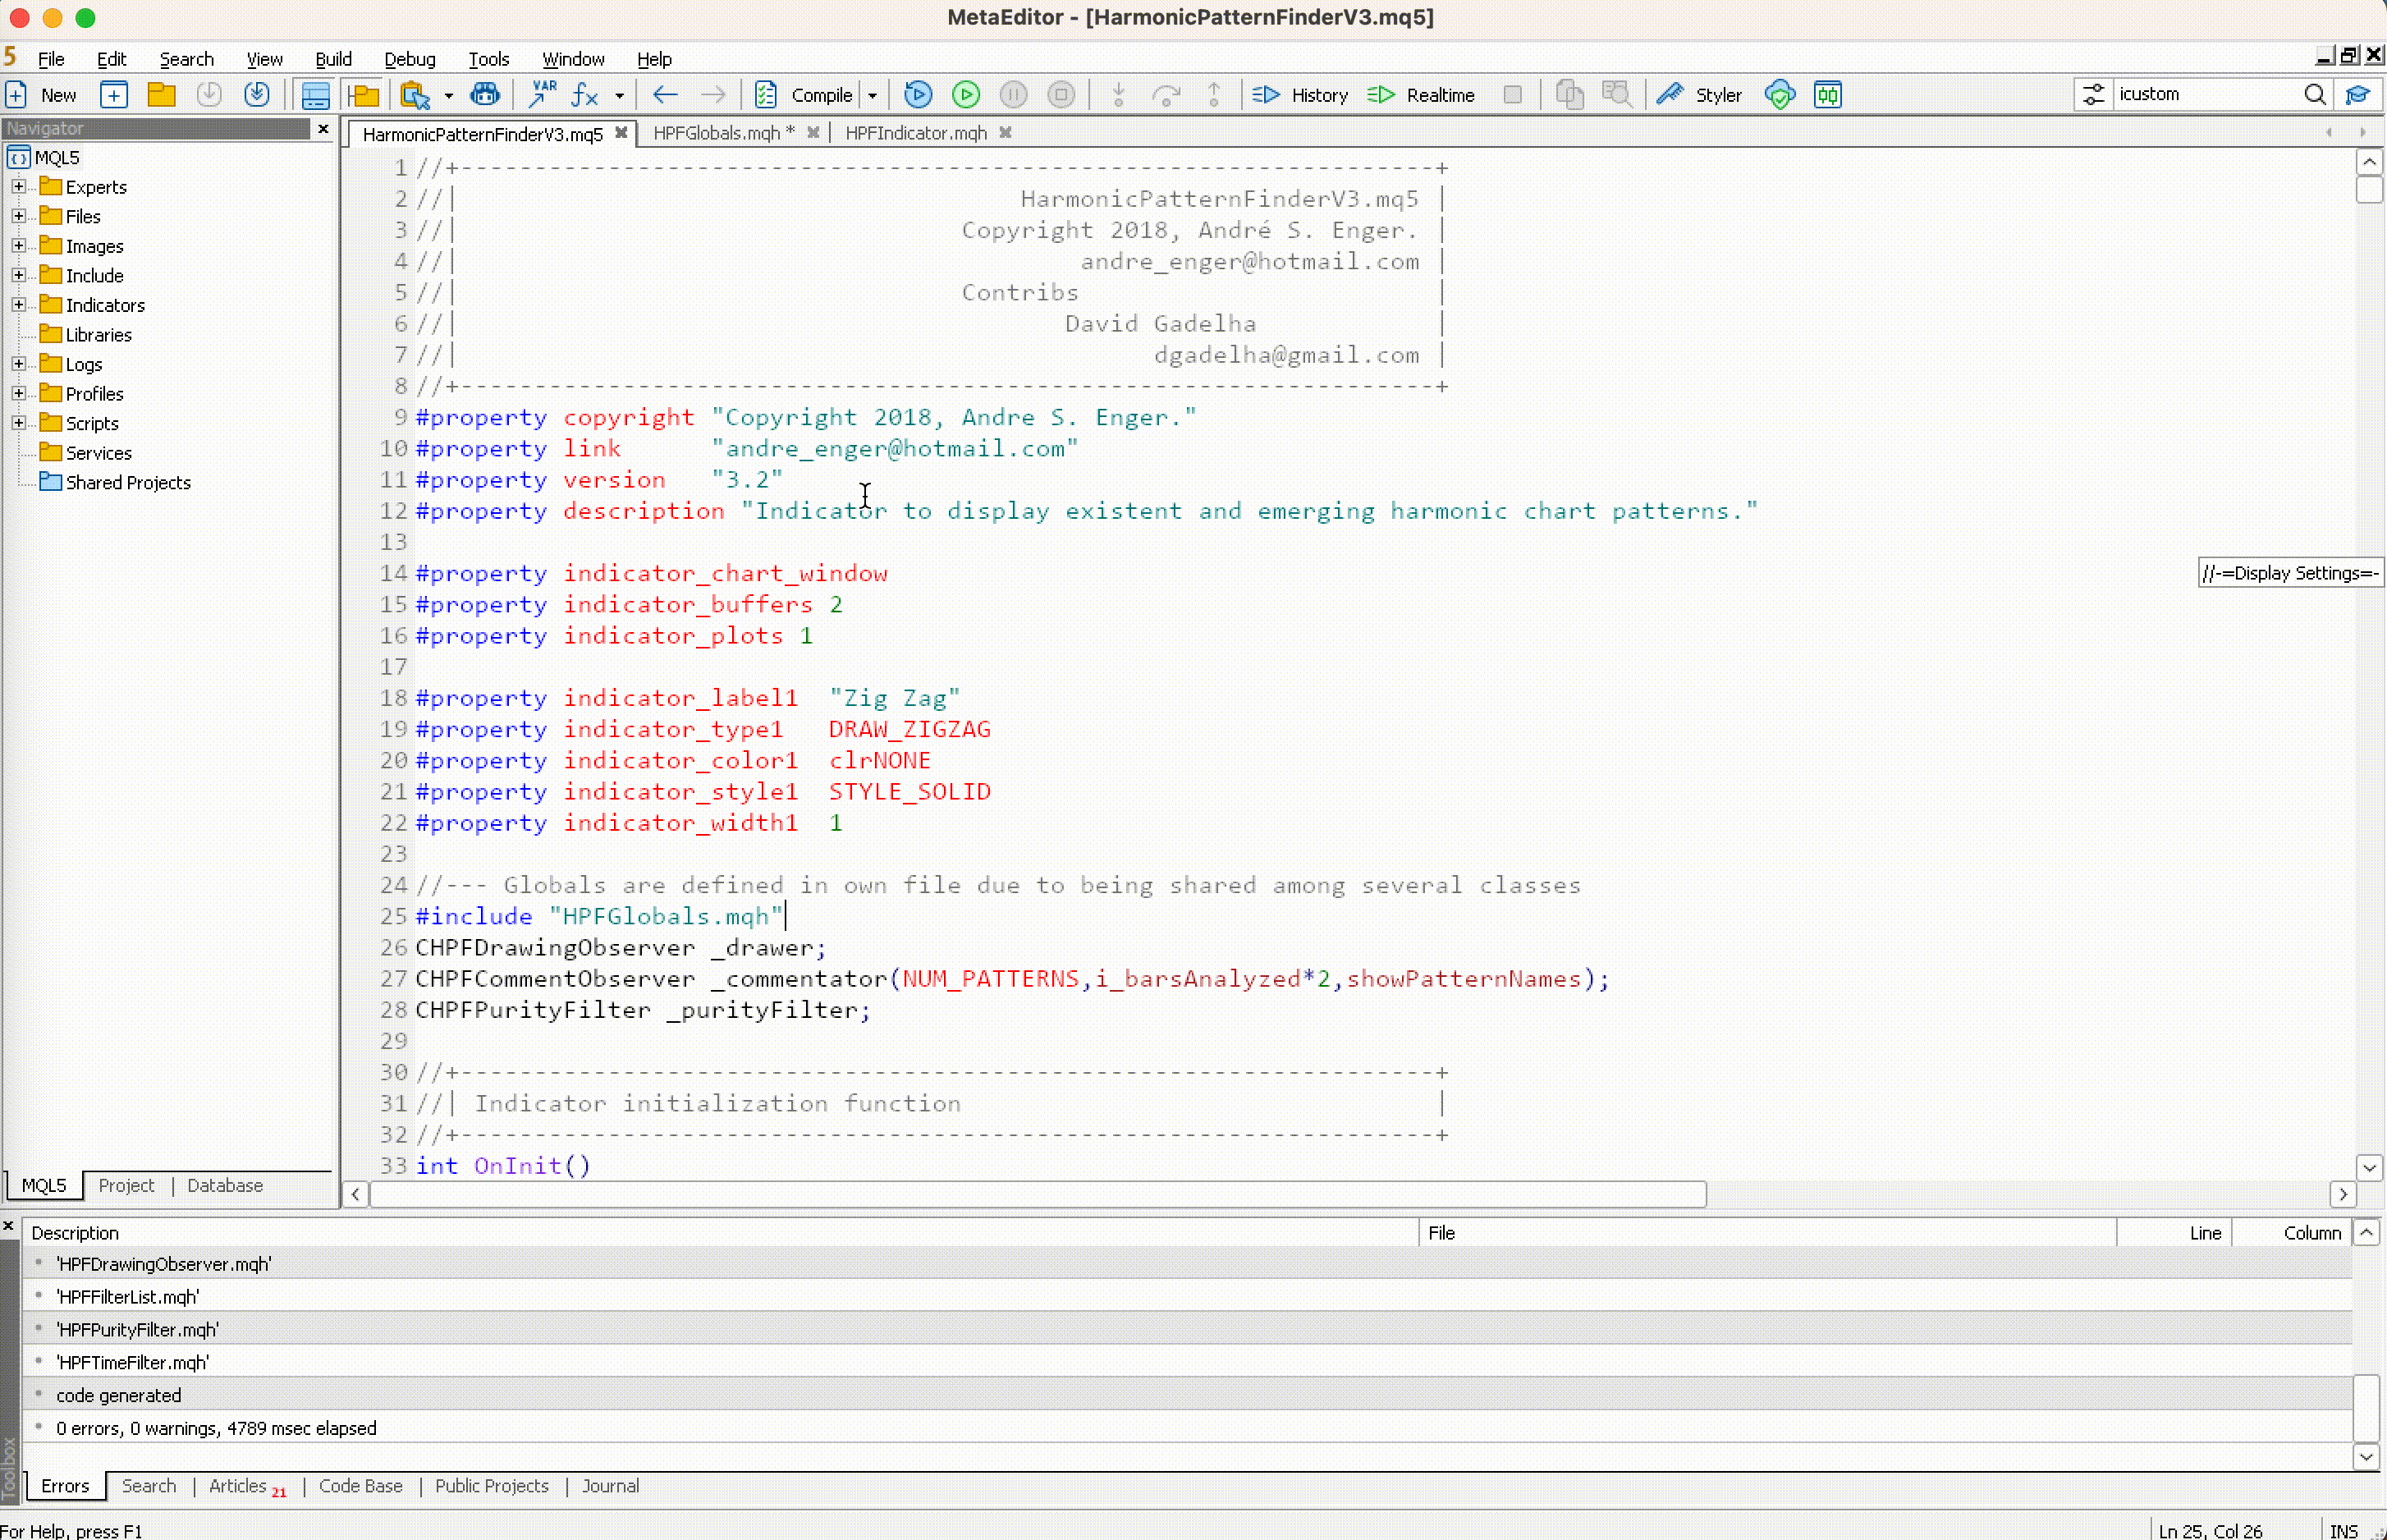Expand the Include folder
The height and width of the screenshot is (1540, 2387).
click(x=18, y=275)
